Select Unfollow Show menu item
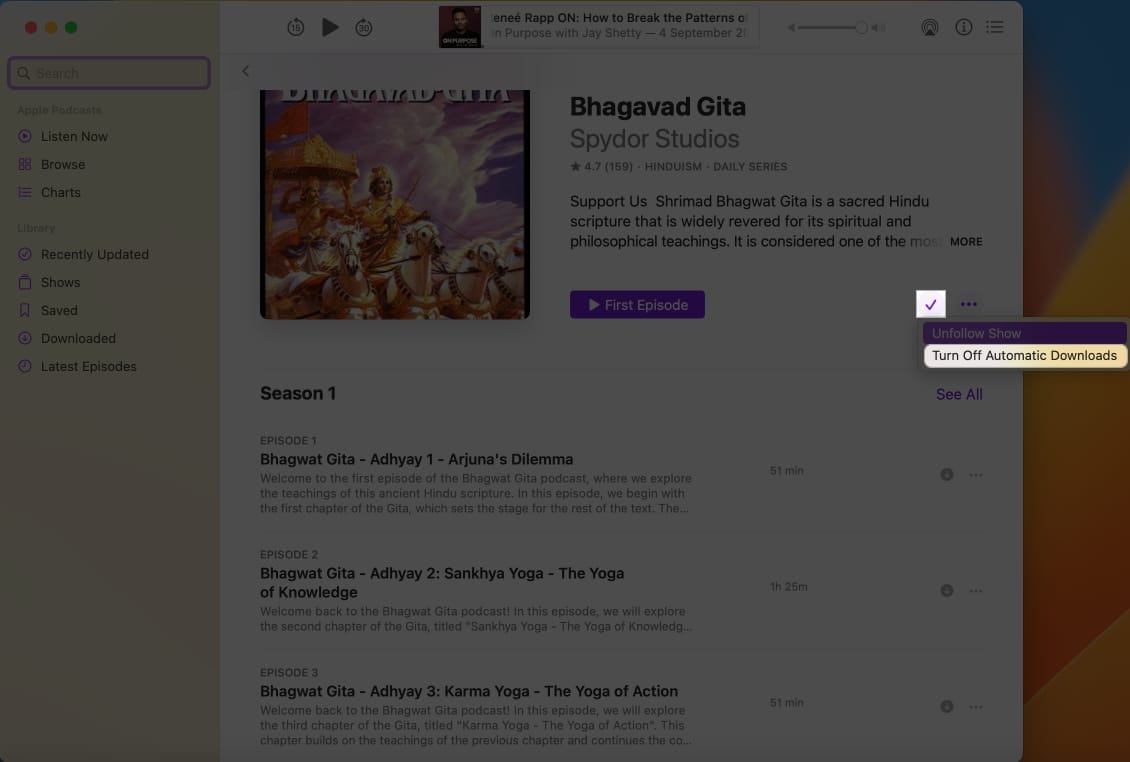This screenshot has height=762, width=1130. (x=1024, y=333)
